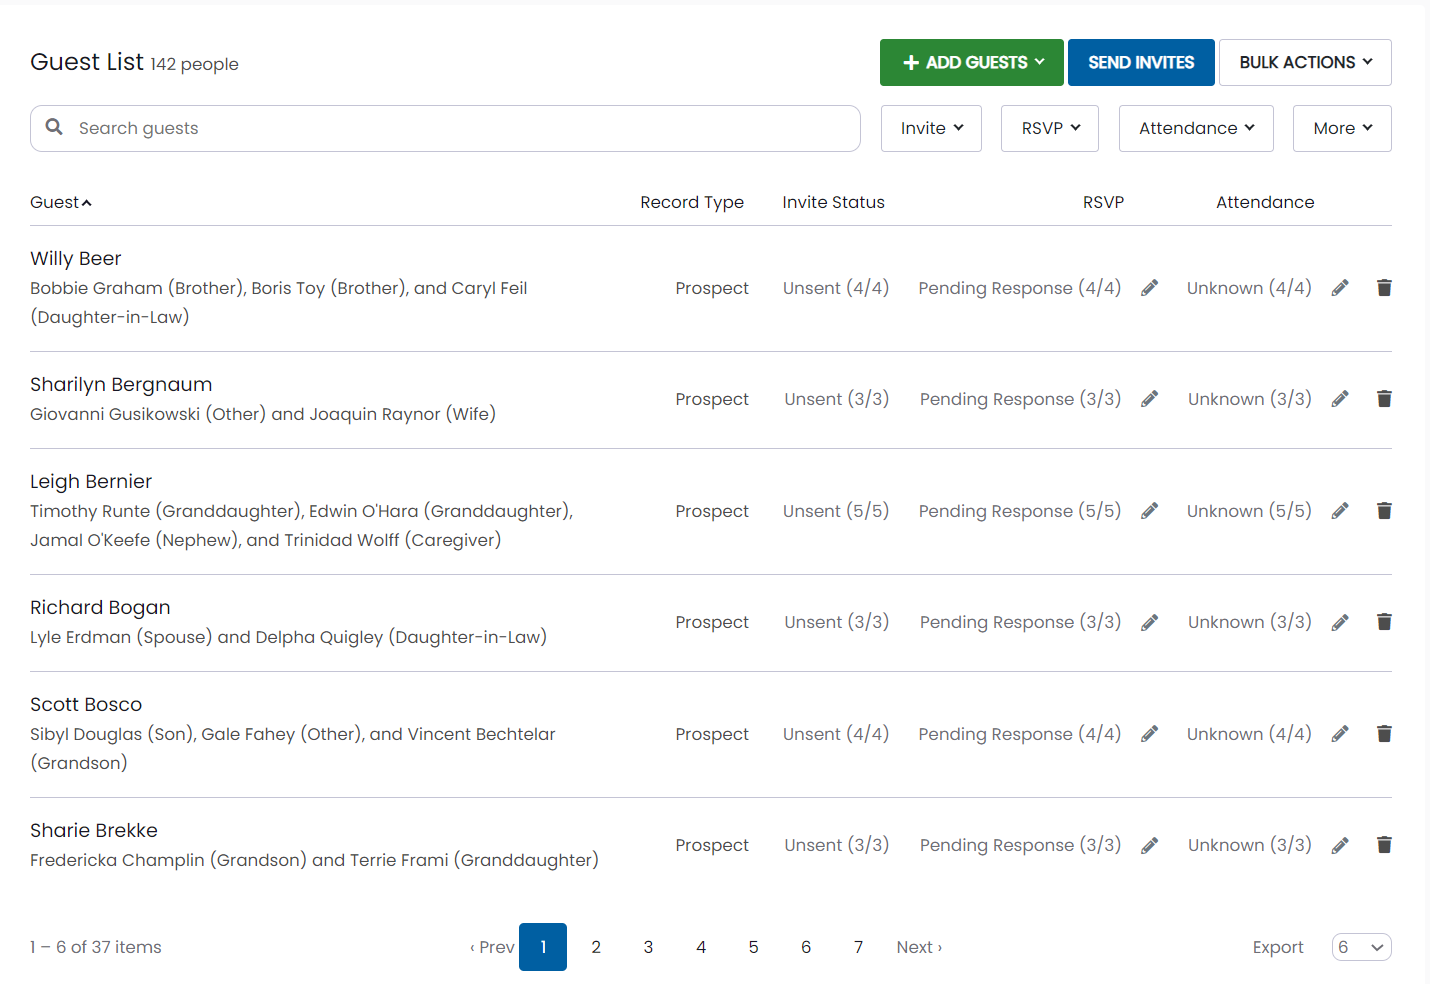The image size is (1430, 984).
Task: Click the 1 – 6 of 37 items text
Action: coord(96,947)
